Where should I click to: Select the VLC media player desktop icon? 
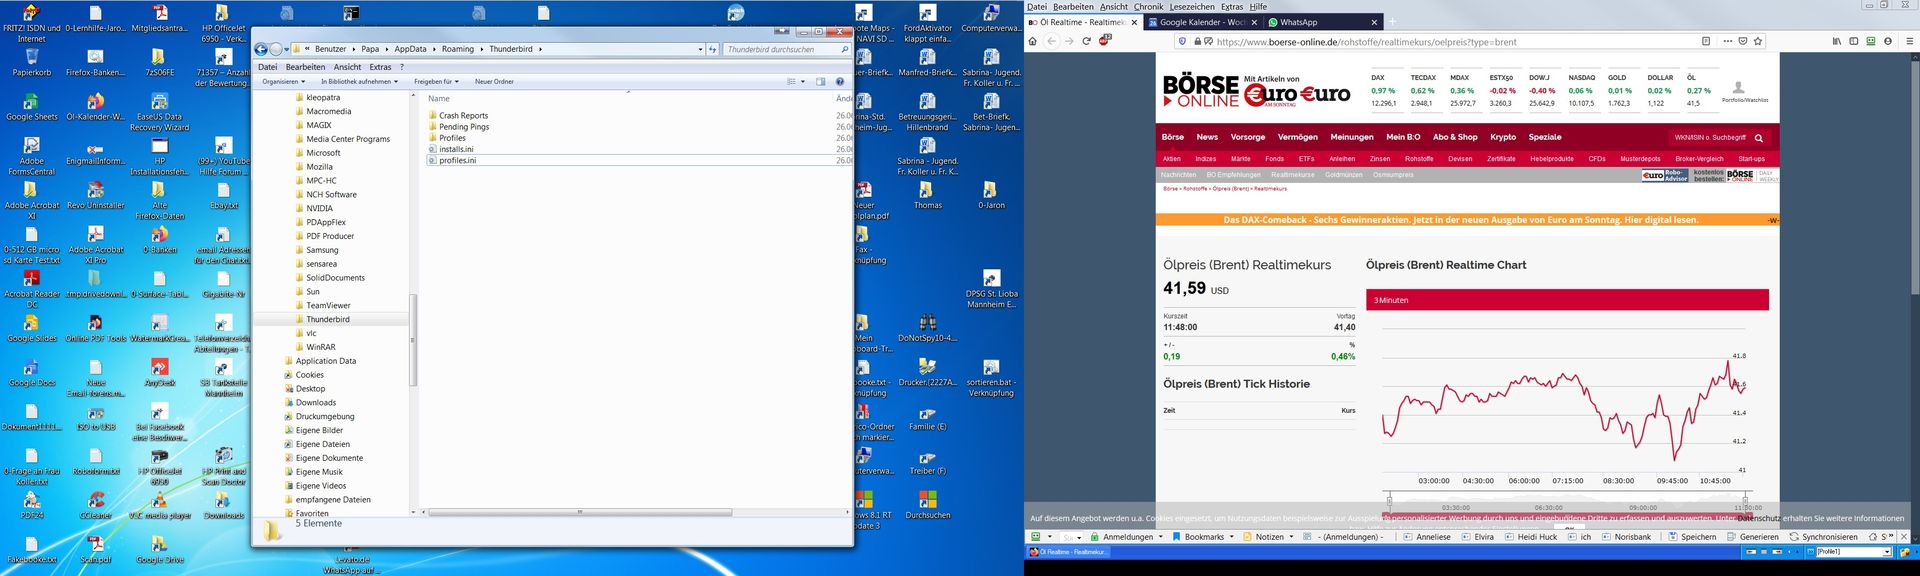tap(160, 503)
